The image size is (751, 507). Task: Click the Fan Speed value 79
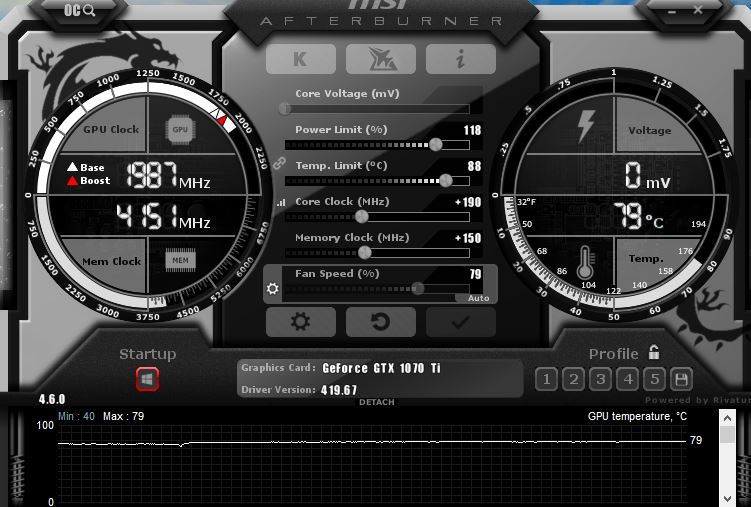pyautogui.click(x=475, y=274)
